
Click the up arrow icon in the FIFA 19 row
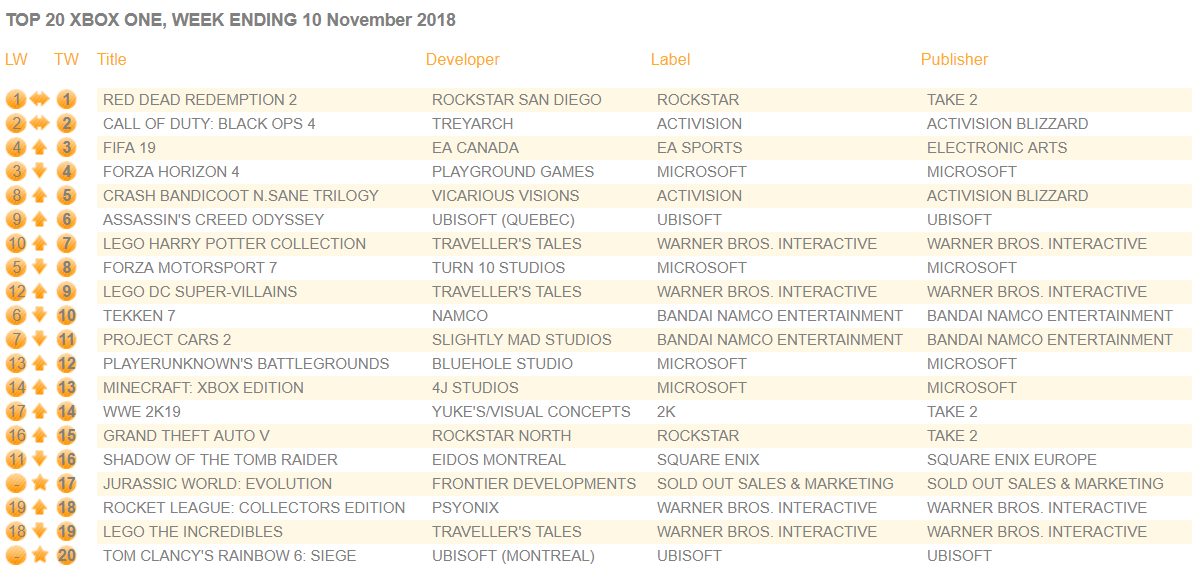point(40,147)
